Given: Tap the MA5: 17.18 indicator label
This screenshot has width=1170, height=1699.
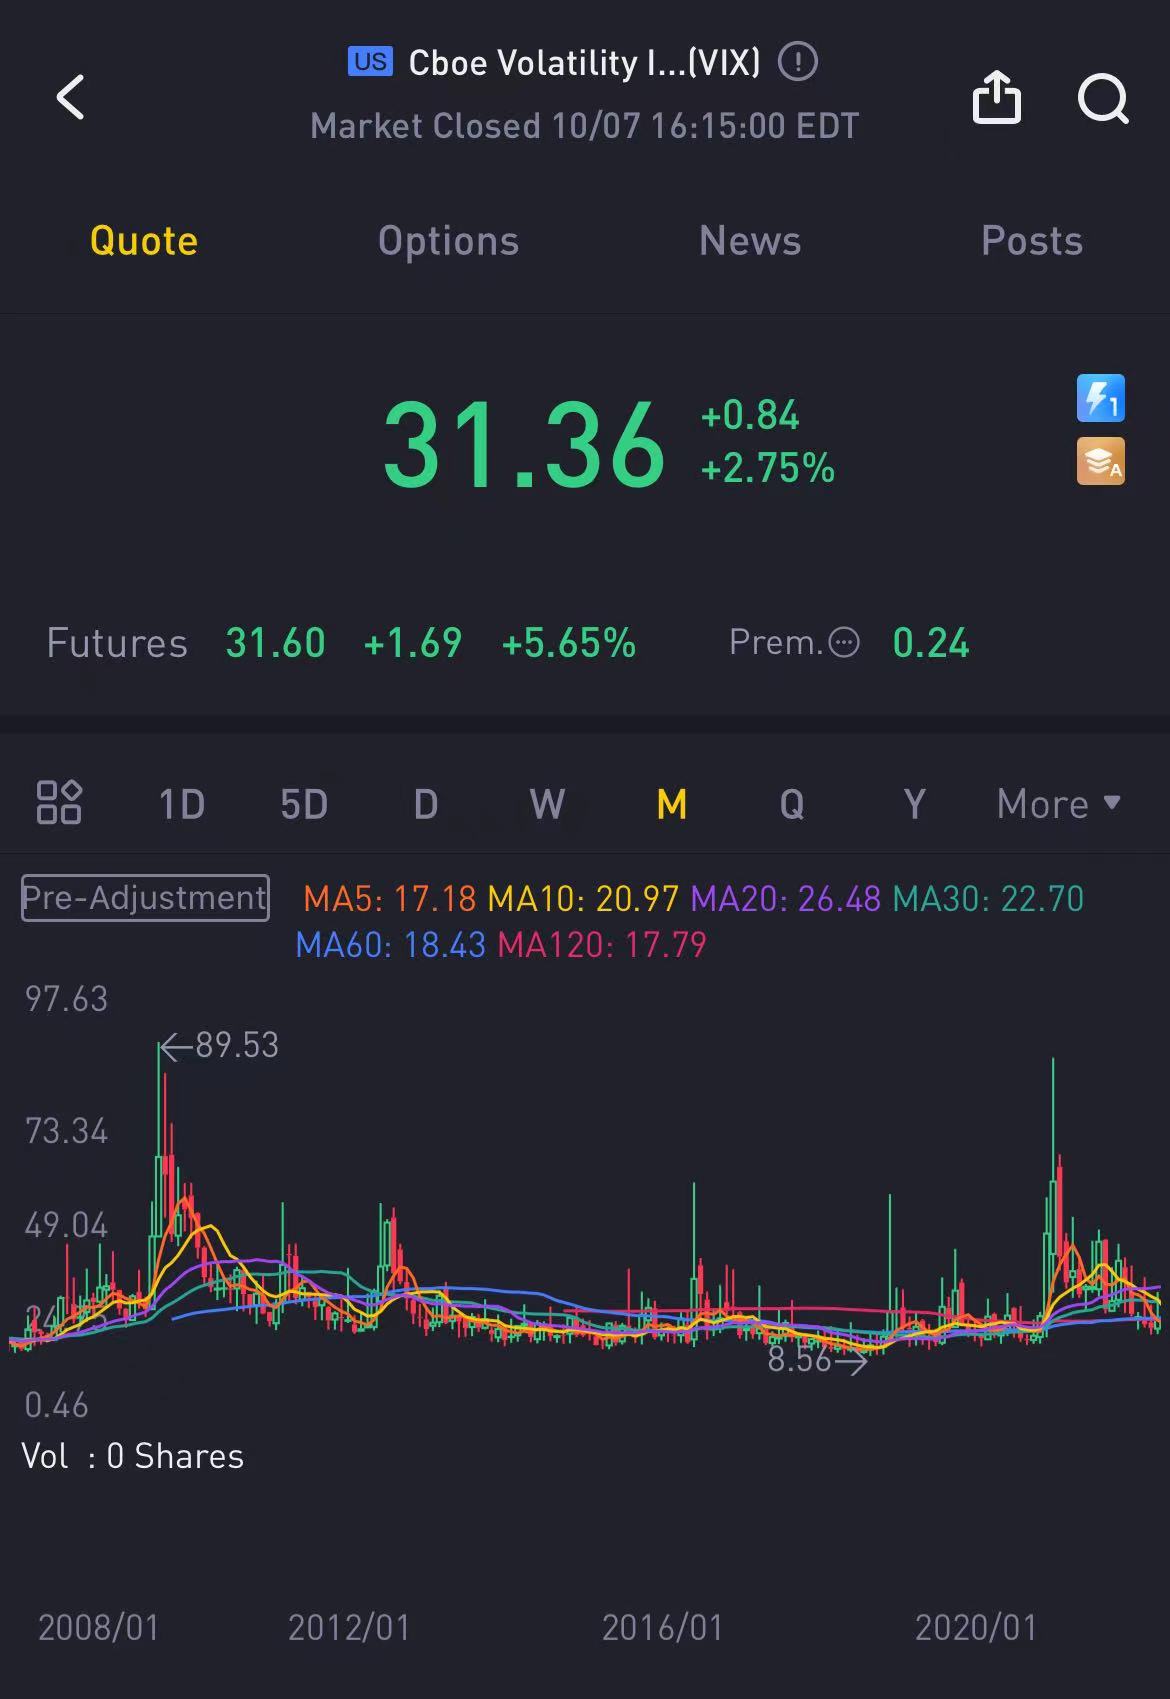Looking at the screenshot, I should tap(390, 898).
